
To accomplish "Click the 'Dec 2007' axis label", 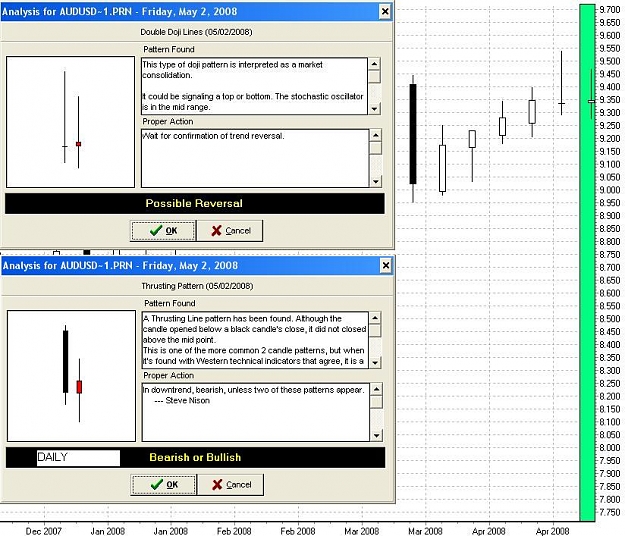I will pyautogui.click(x=43, y=531).
